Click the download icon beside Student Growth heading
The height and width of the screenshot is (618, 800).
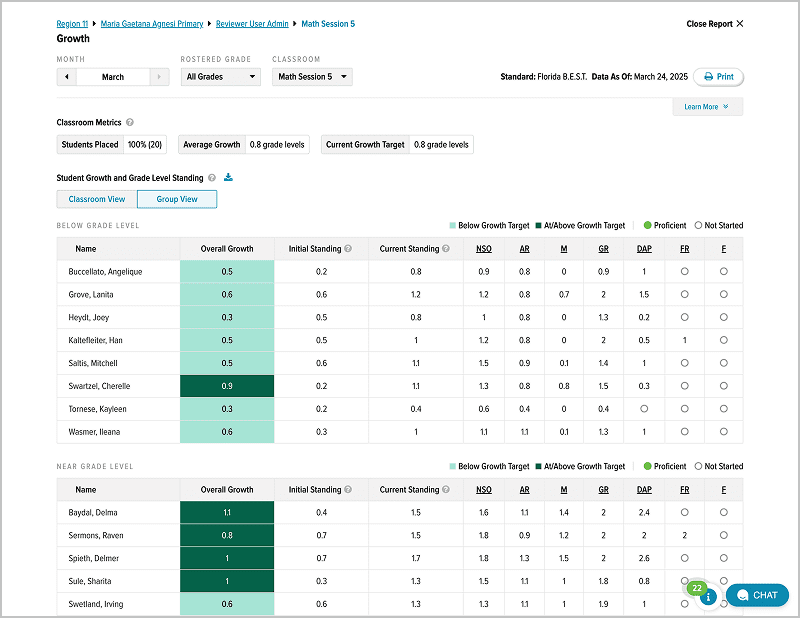pyautogui.click(x=228, y=178)
